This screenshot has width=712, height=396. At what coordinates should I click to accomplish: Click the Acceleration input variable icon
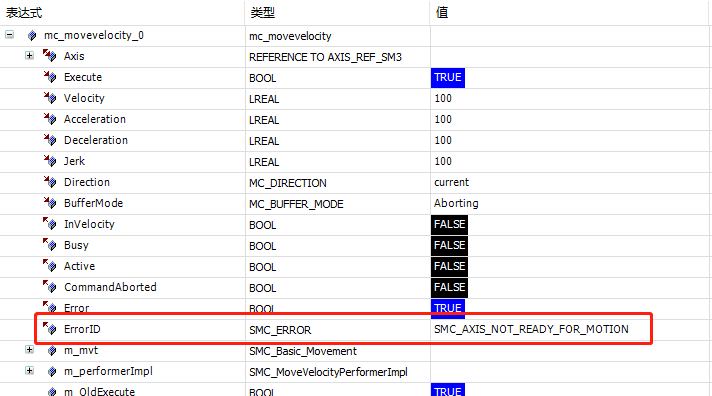tap(50, 119)
